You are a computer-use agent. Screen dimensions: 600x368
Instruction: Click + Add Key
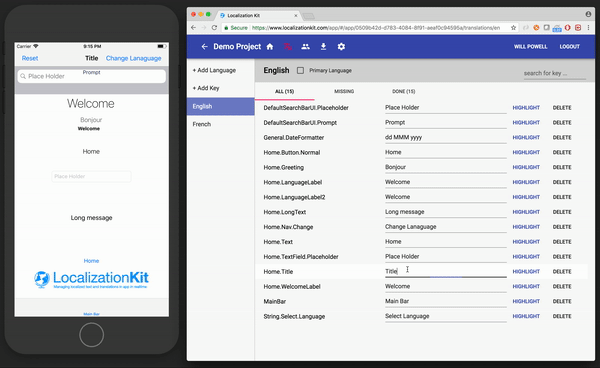(206, 88)
